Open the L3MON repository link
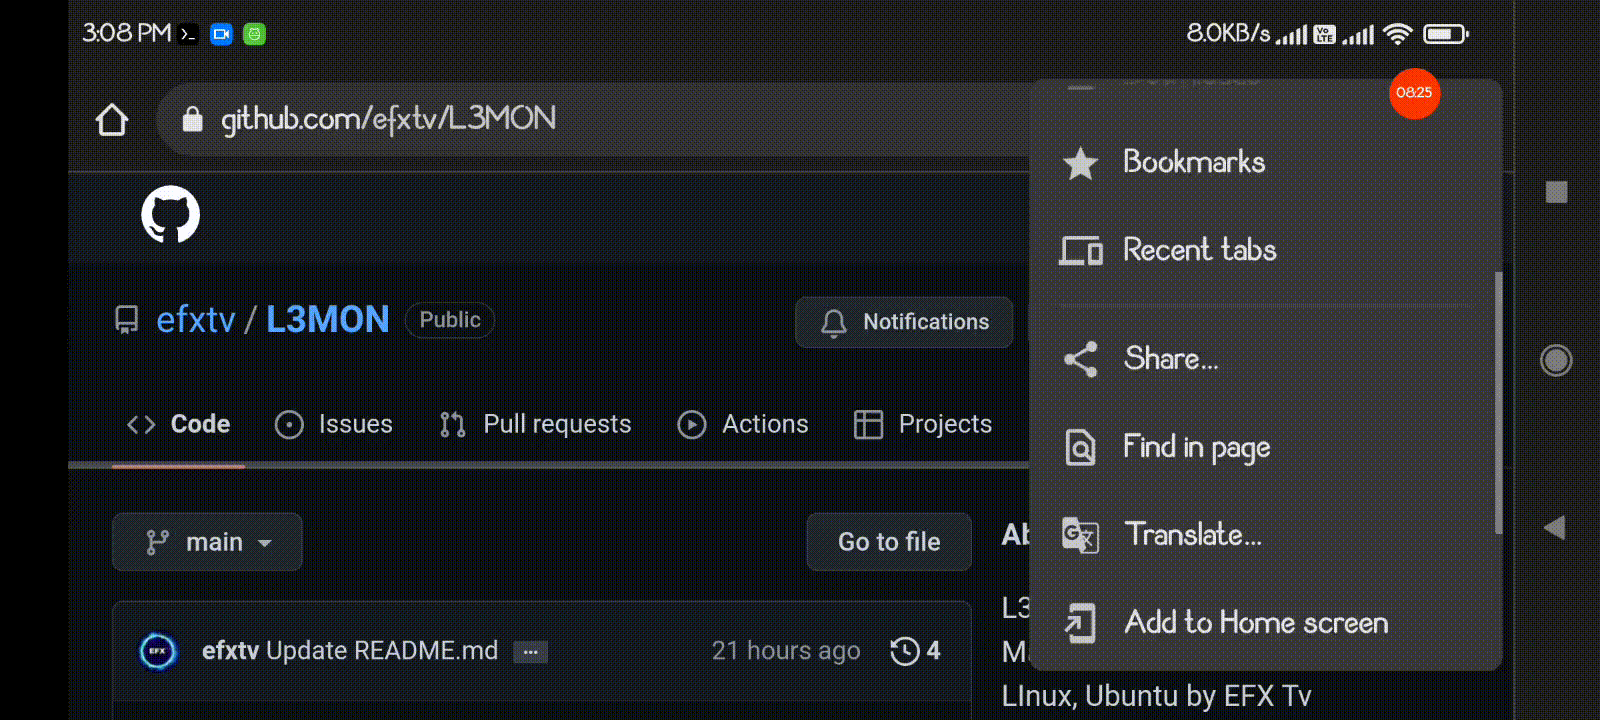The width and height of the screenshot is (1600, 720). (327, 320)
